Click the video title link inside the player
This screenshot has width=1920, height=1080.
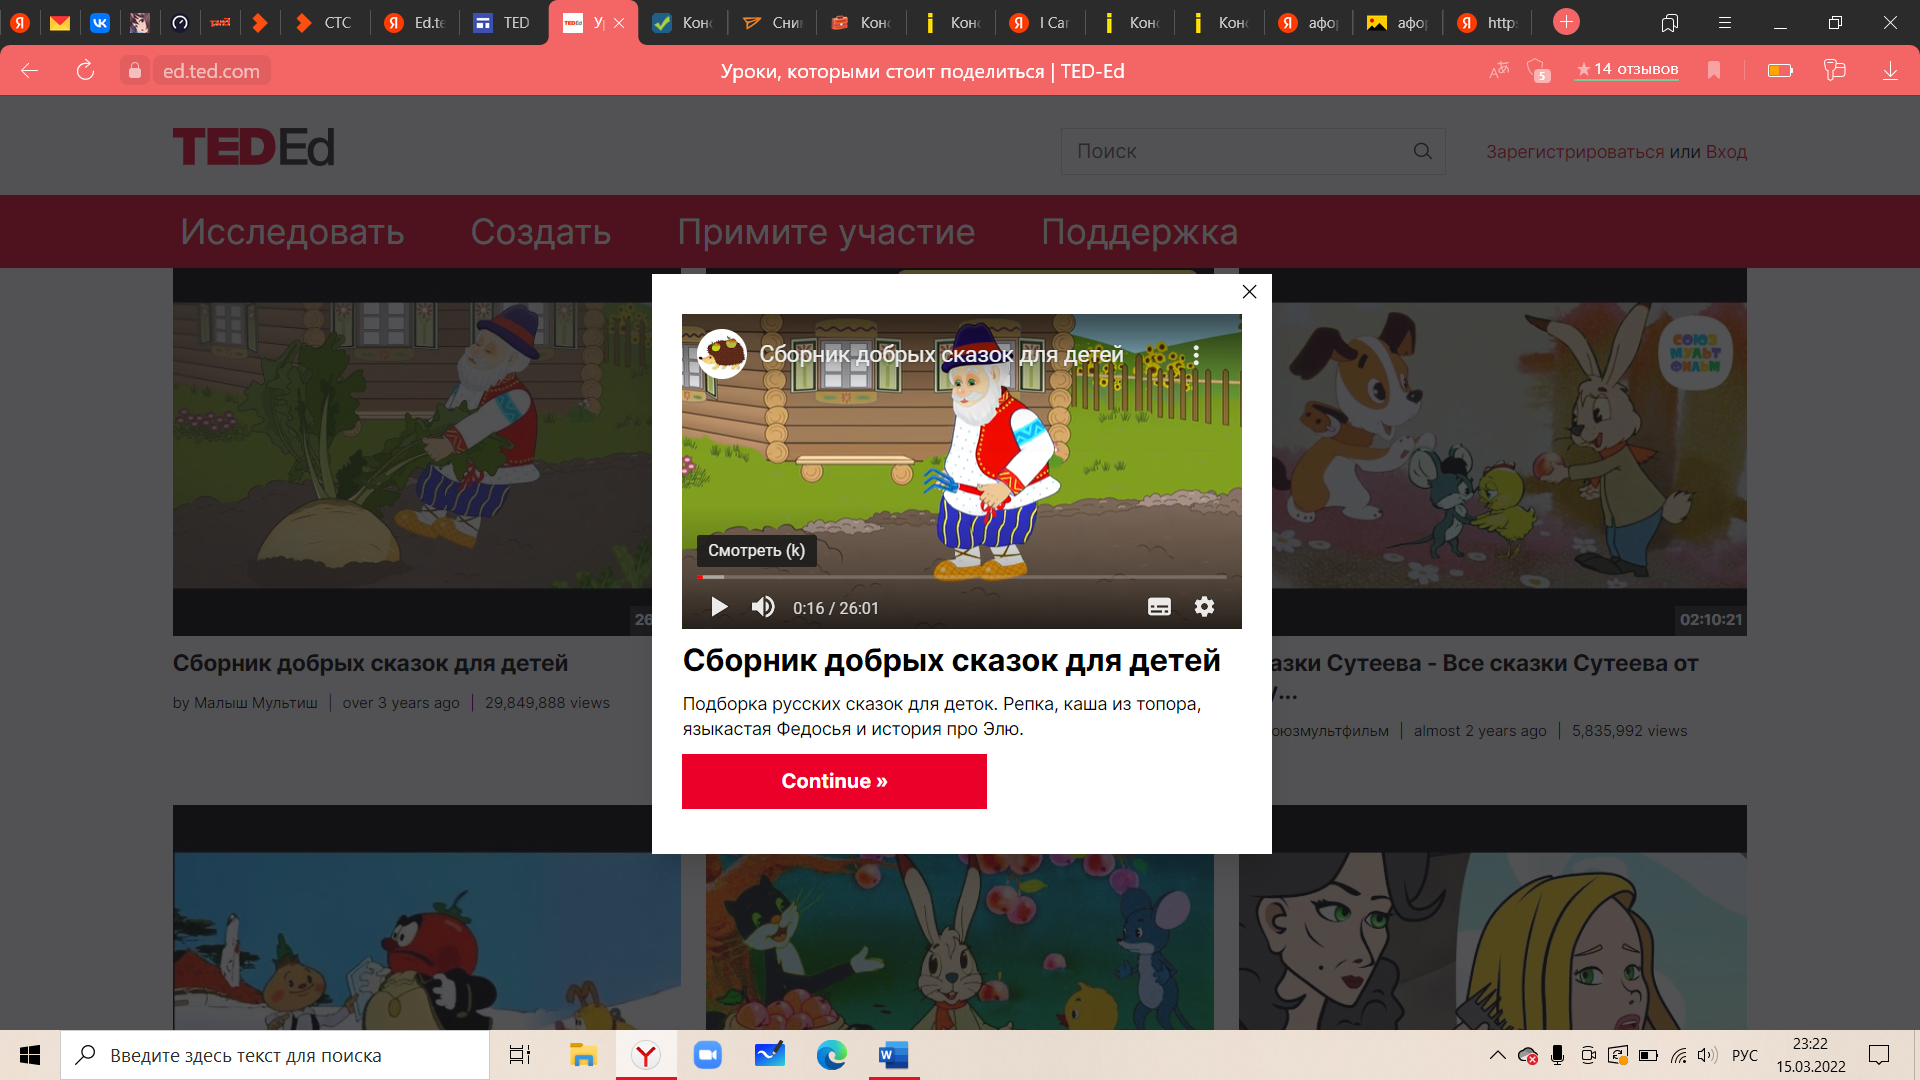941,354
